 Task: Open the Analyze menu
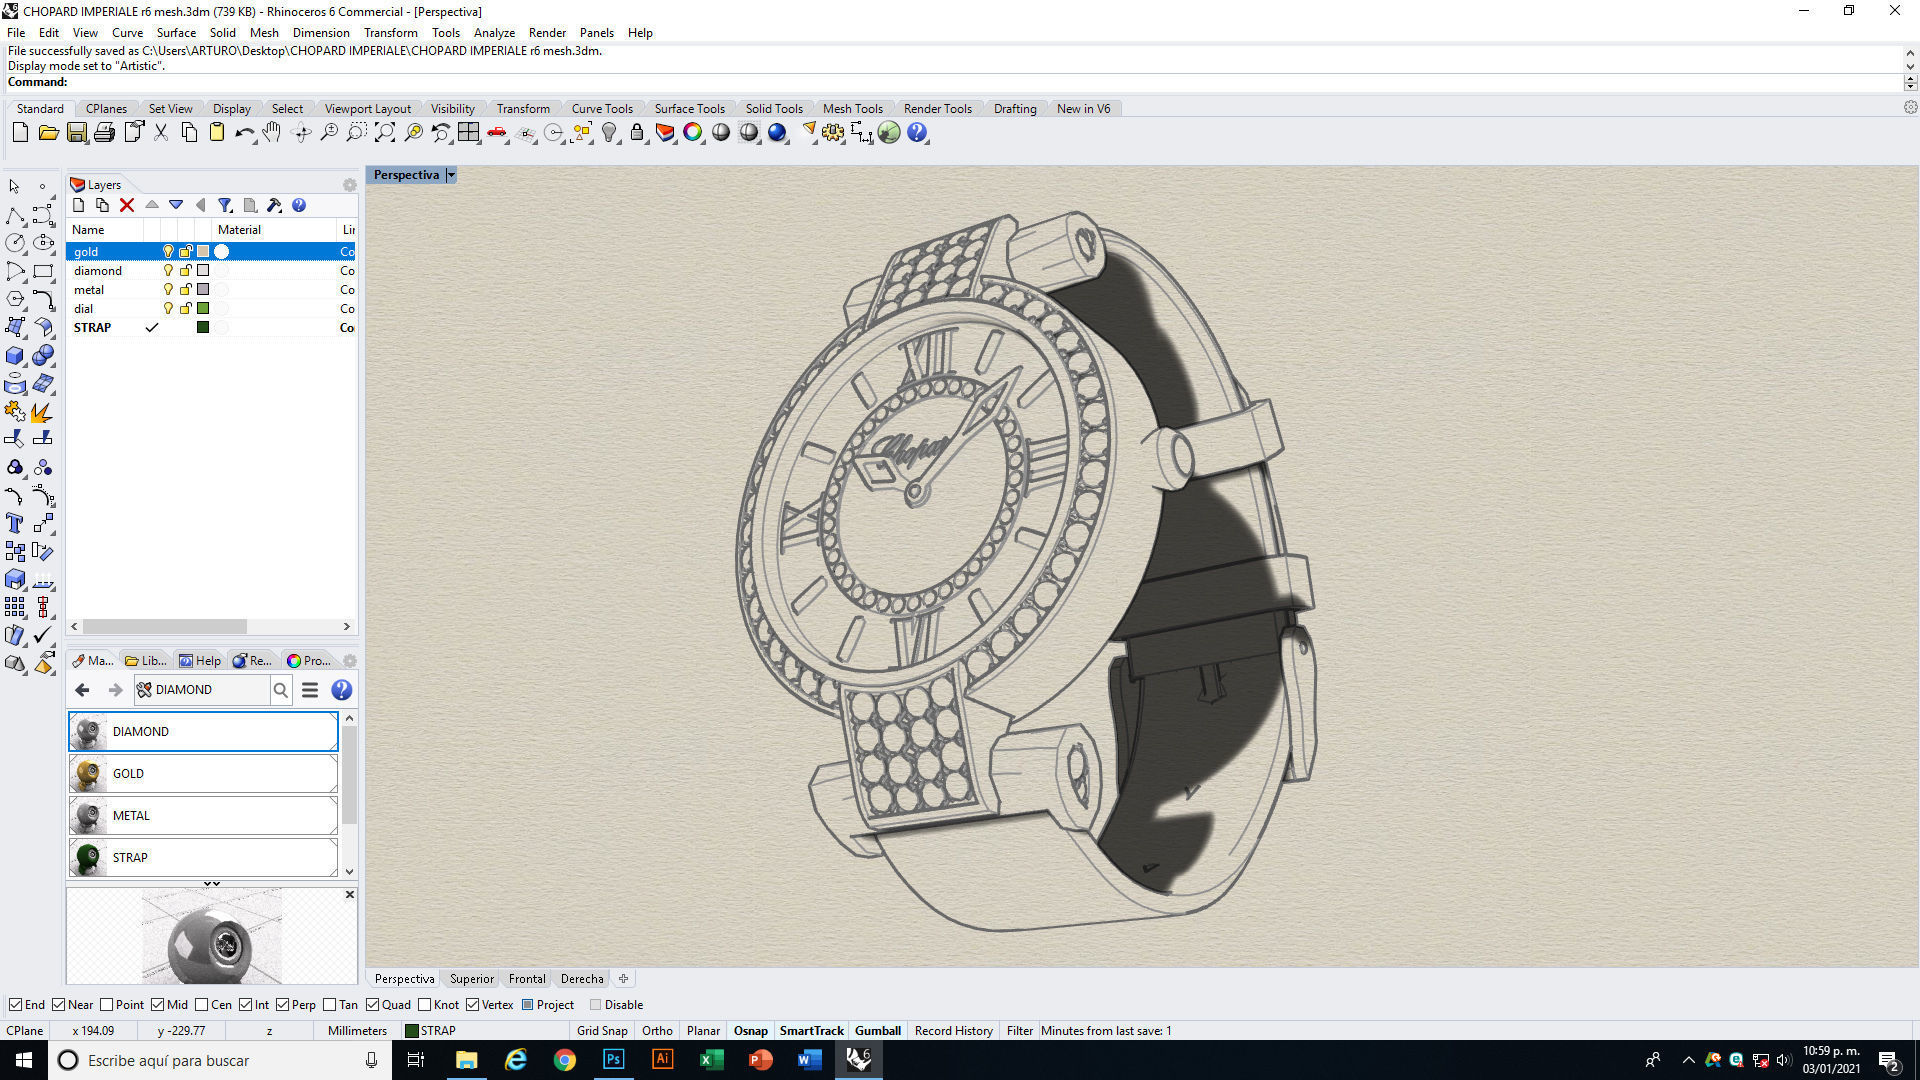[x=494, y=33]
